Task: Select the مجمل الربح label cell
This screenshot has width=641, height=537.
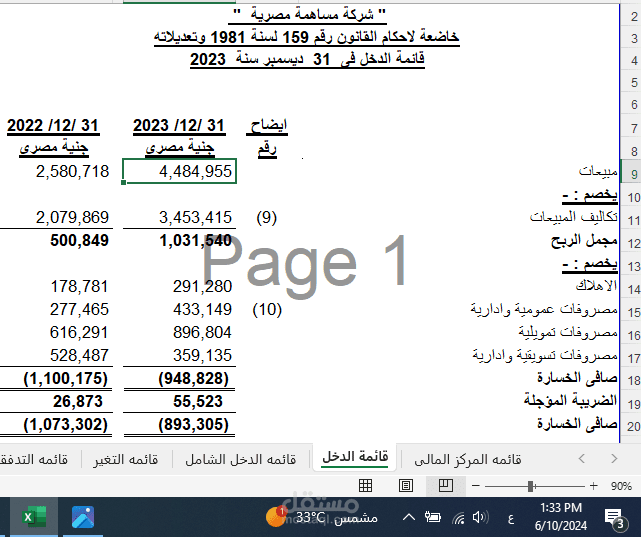Action: (584, 240)
